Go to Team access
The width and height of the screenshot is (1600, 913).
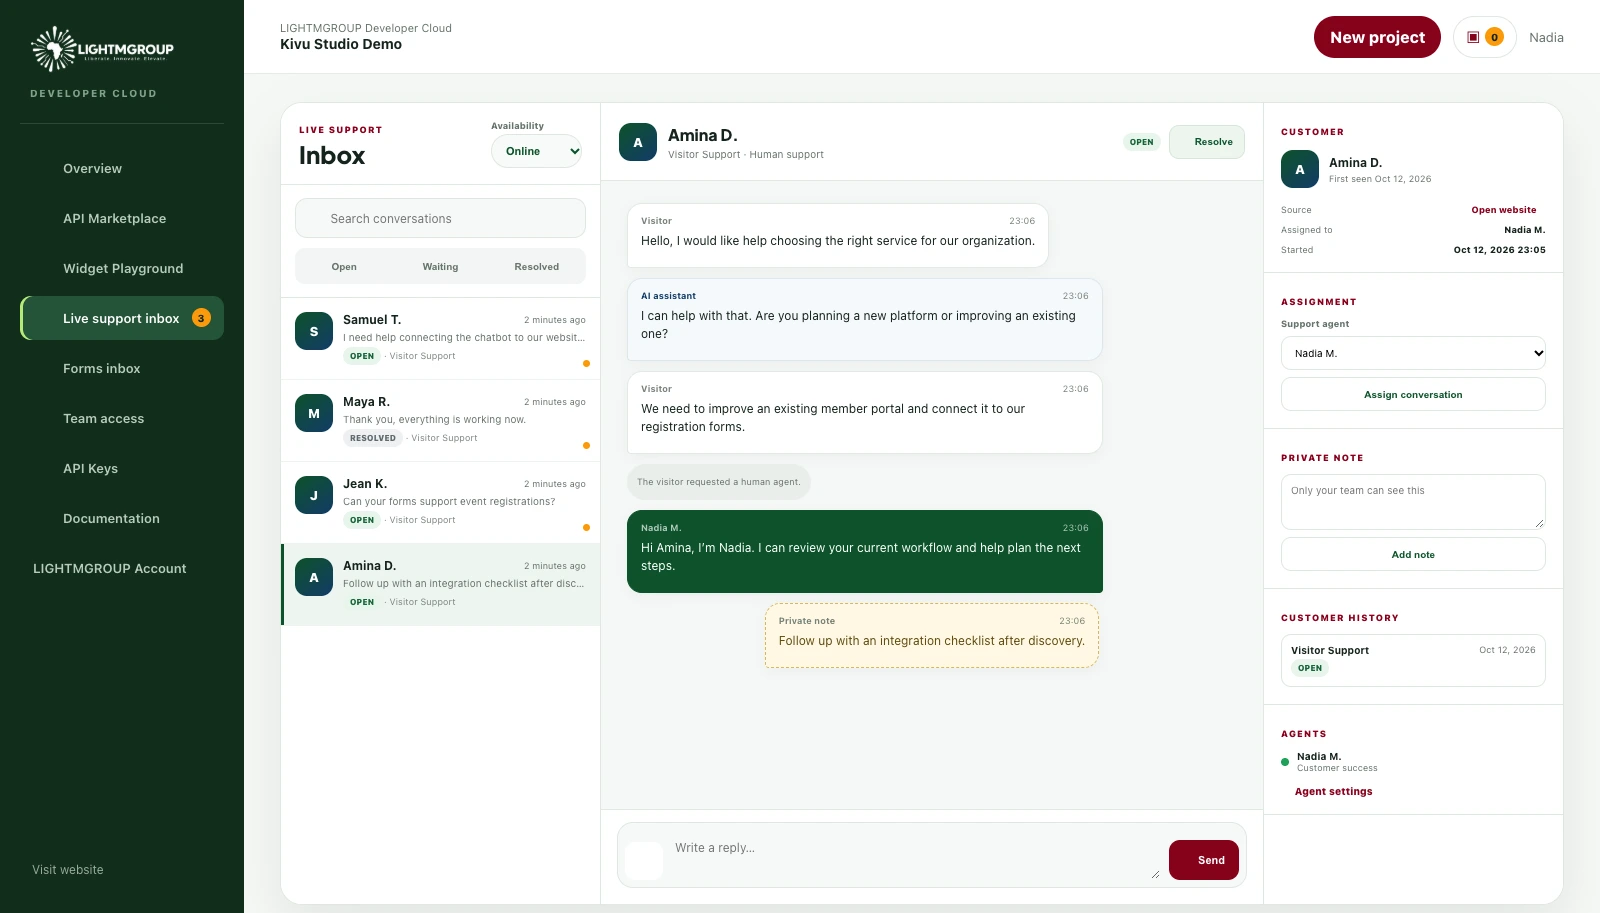coord(122,418)
